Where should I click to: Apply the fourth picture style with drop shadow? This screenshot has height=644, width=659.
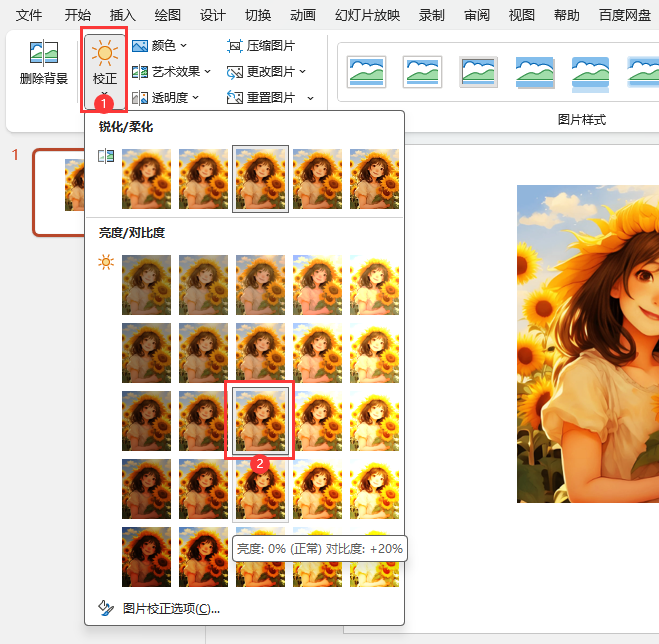pyautogui.click(x=535, y=72)
